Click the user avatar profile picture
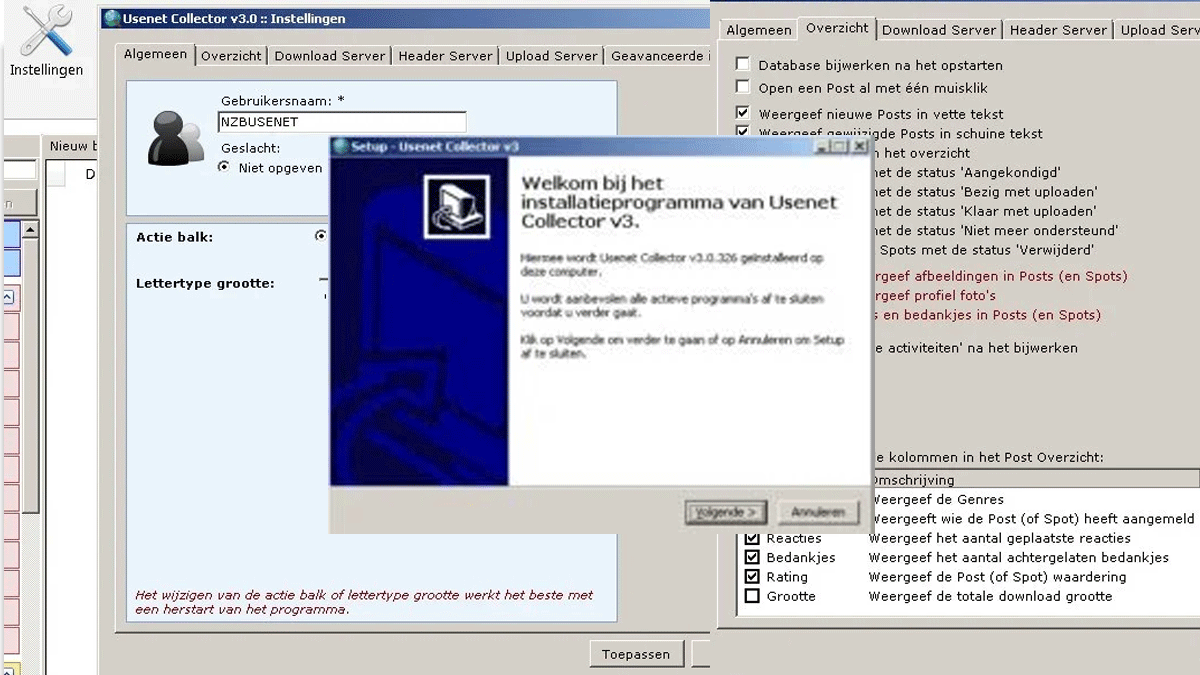 tap(175, 138)
